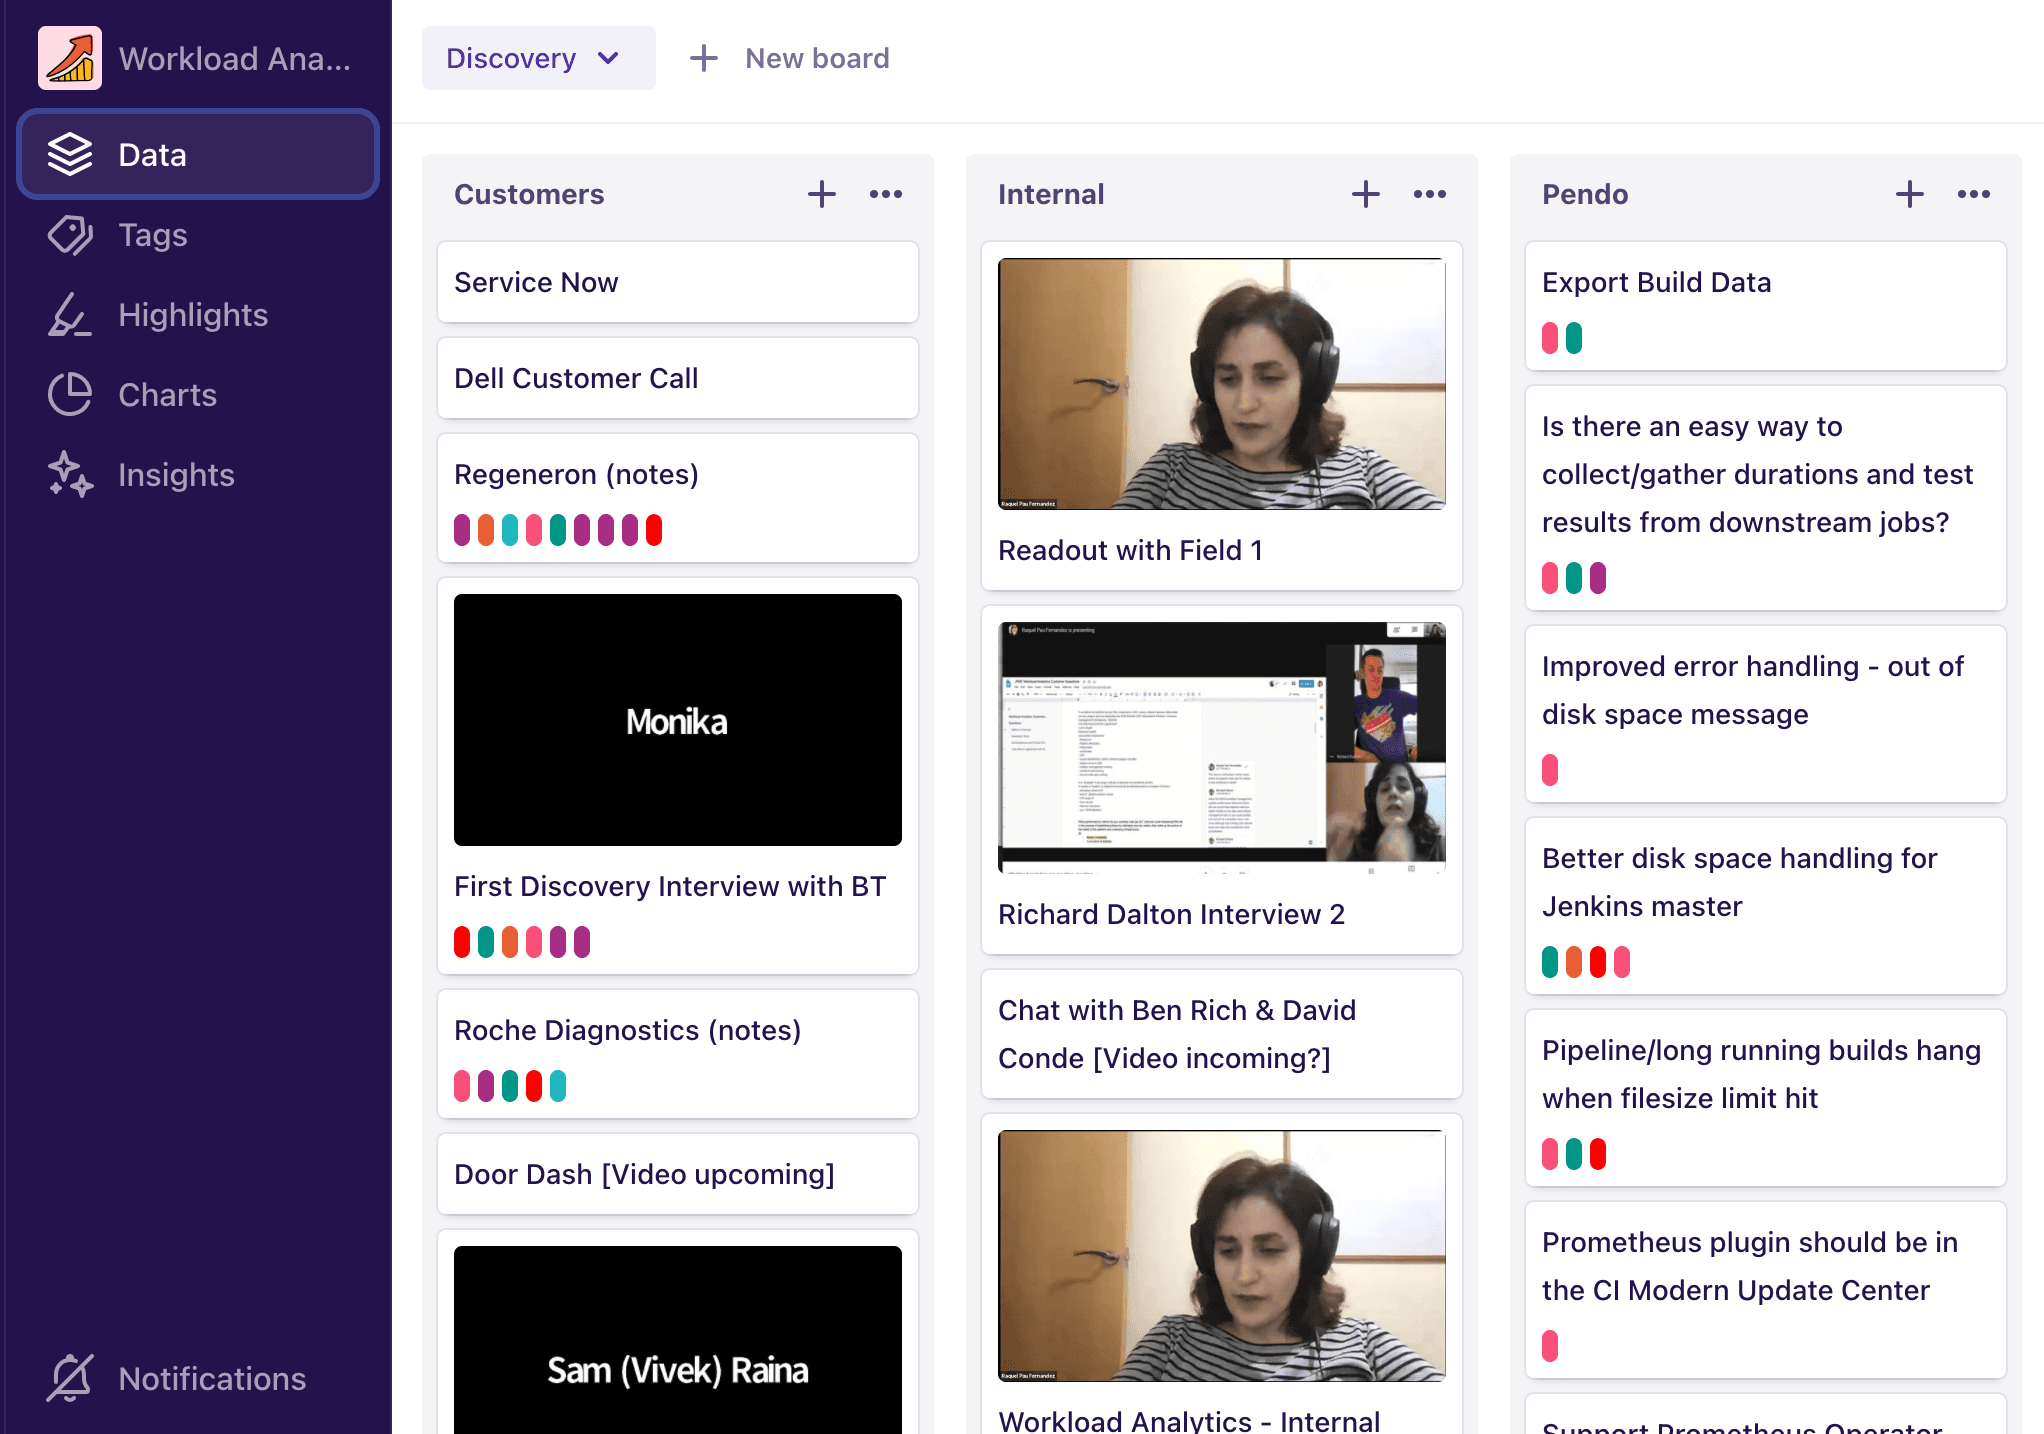This screenshot has width=2044, height=1434.
Task: Click the Workload Analytics project logo icon
Action: tap(70, 58)
